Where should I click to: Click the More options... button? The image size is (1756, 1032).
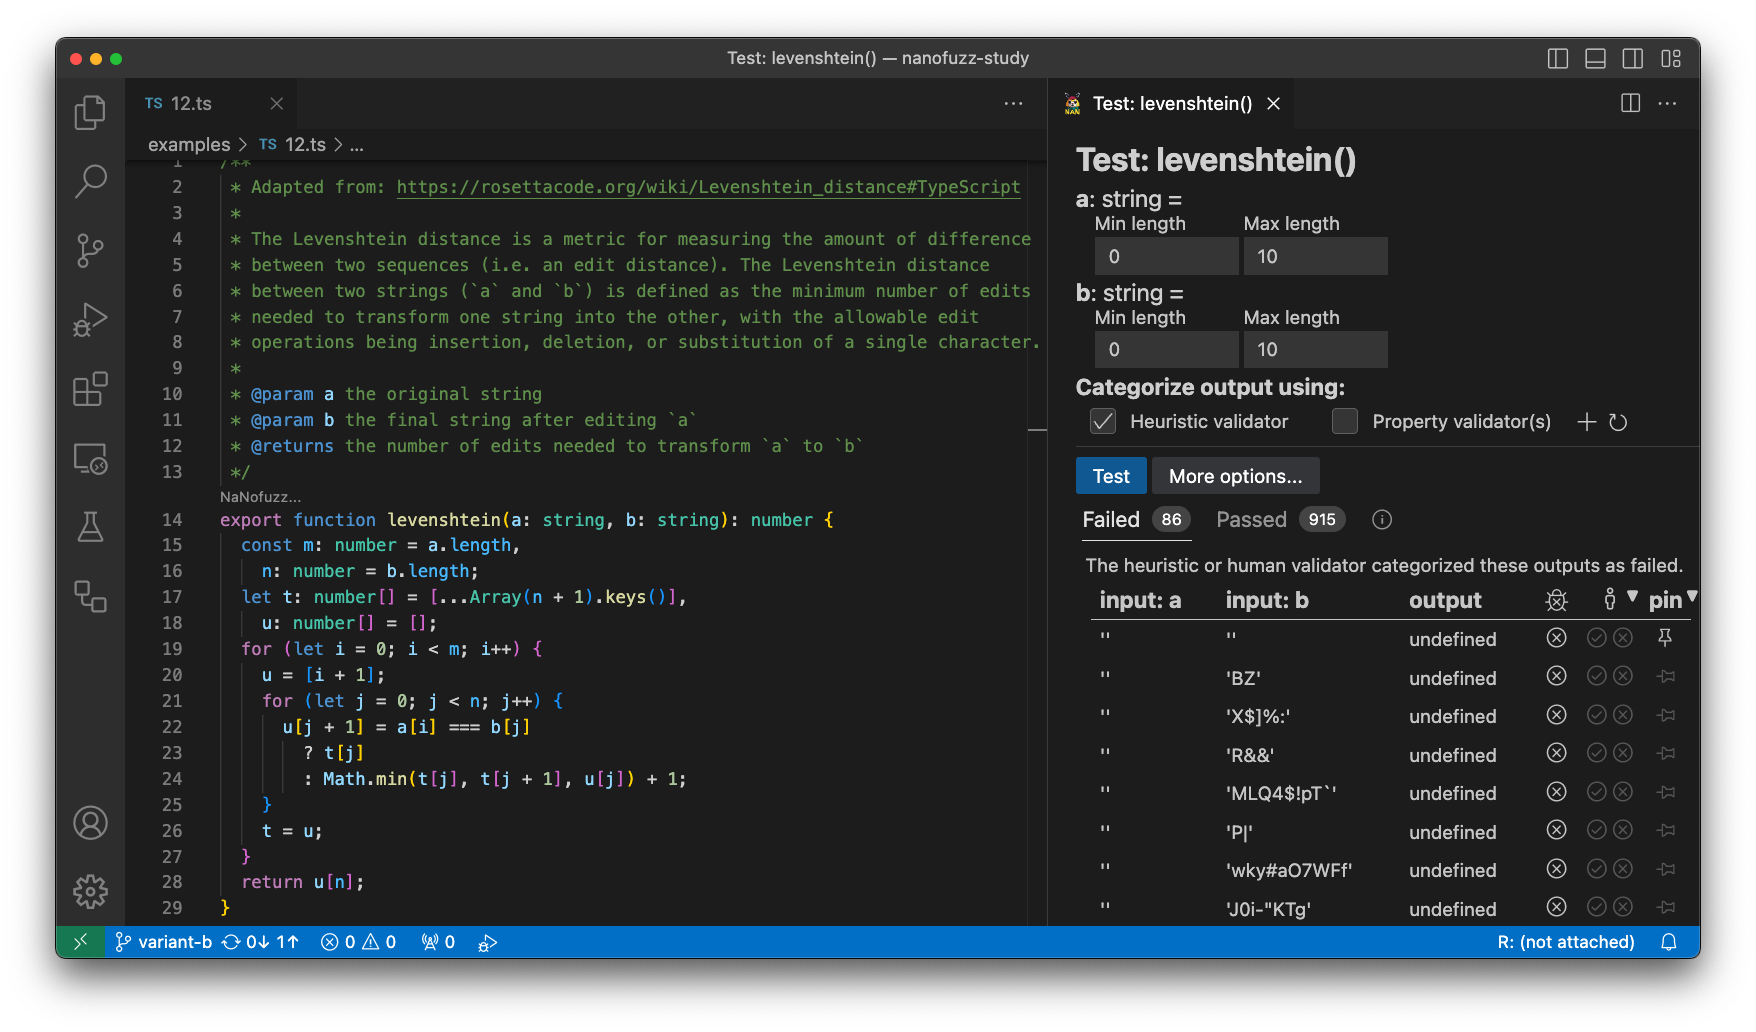click(x=1235, y=476)
